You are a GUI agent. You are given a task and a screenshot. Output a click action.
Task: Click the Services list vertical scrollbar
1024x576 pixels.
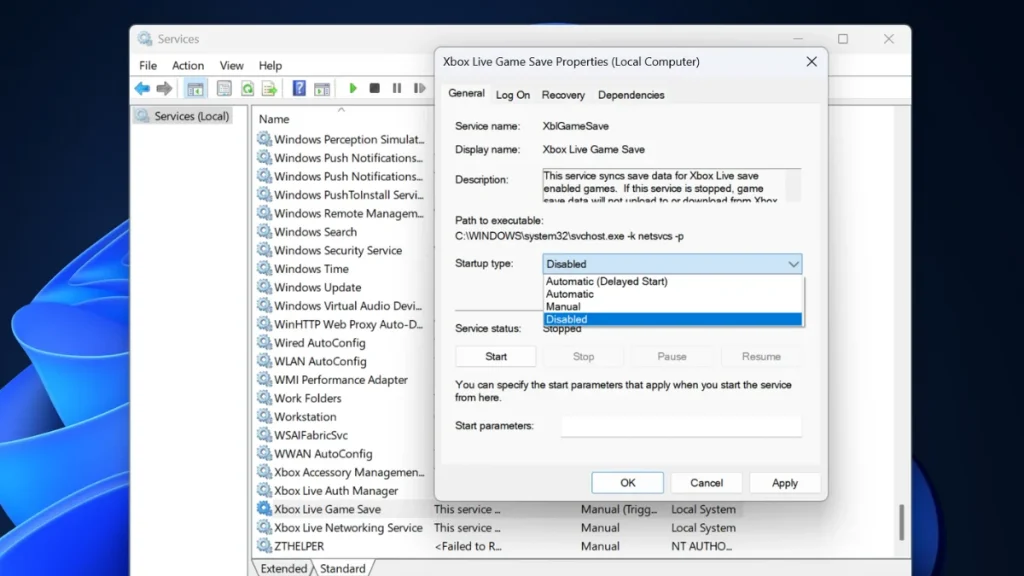(901, 522)
